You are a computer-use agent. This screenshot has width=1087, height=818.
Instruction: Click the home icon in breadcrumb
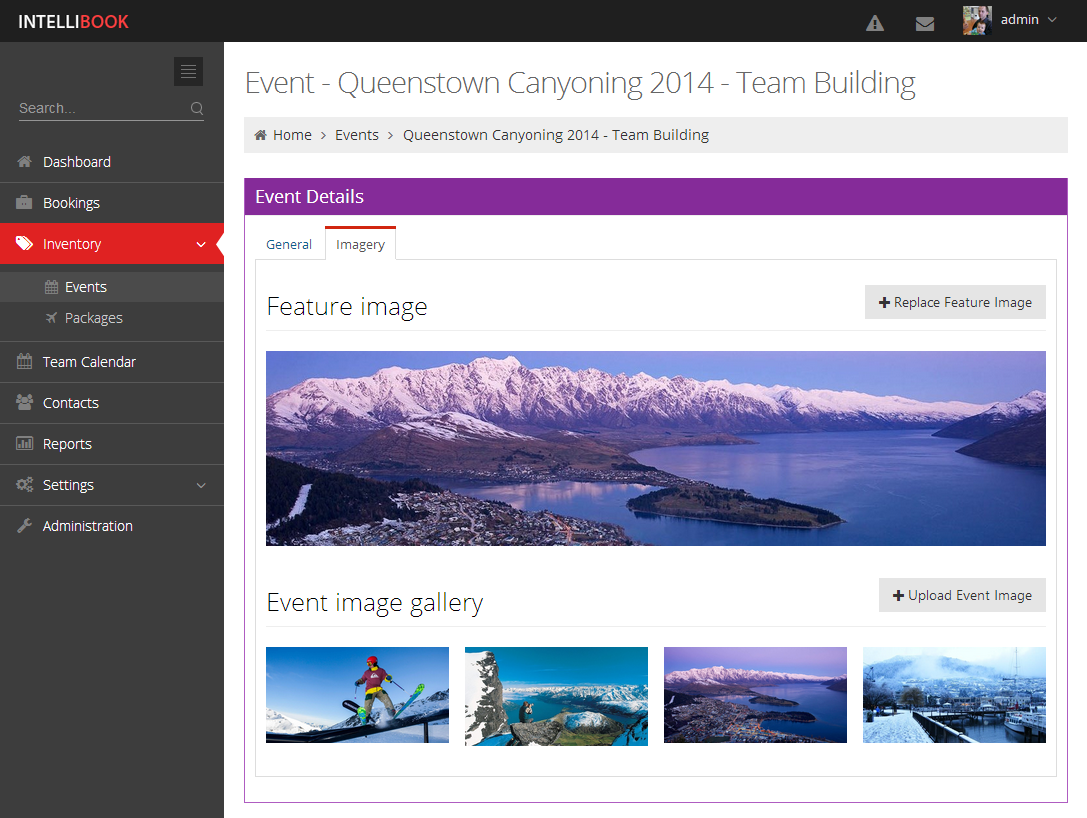point(261,134)
